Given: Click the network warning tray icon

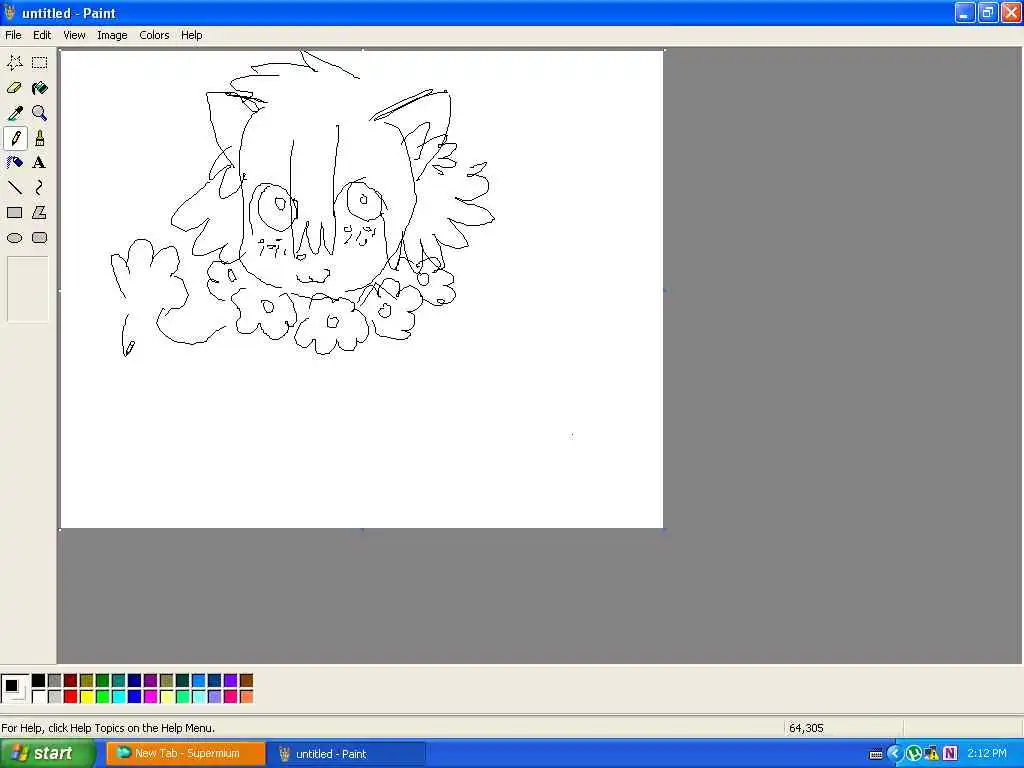Looking at the screenshot, I should 931,754.
